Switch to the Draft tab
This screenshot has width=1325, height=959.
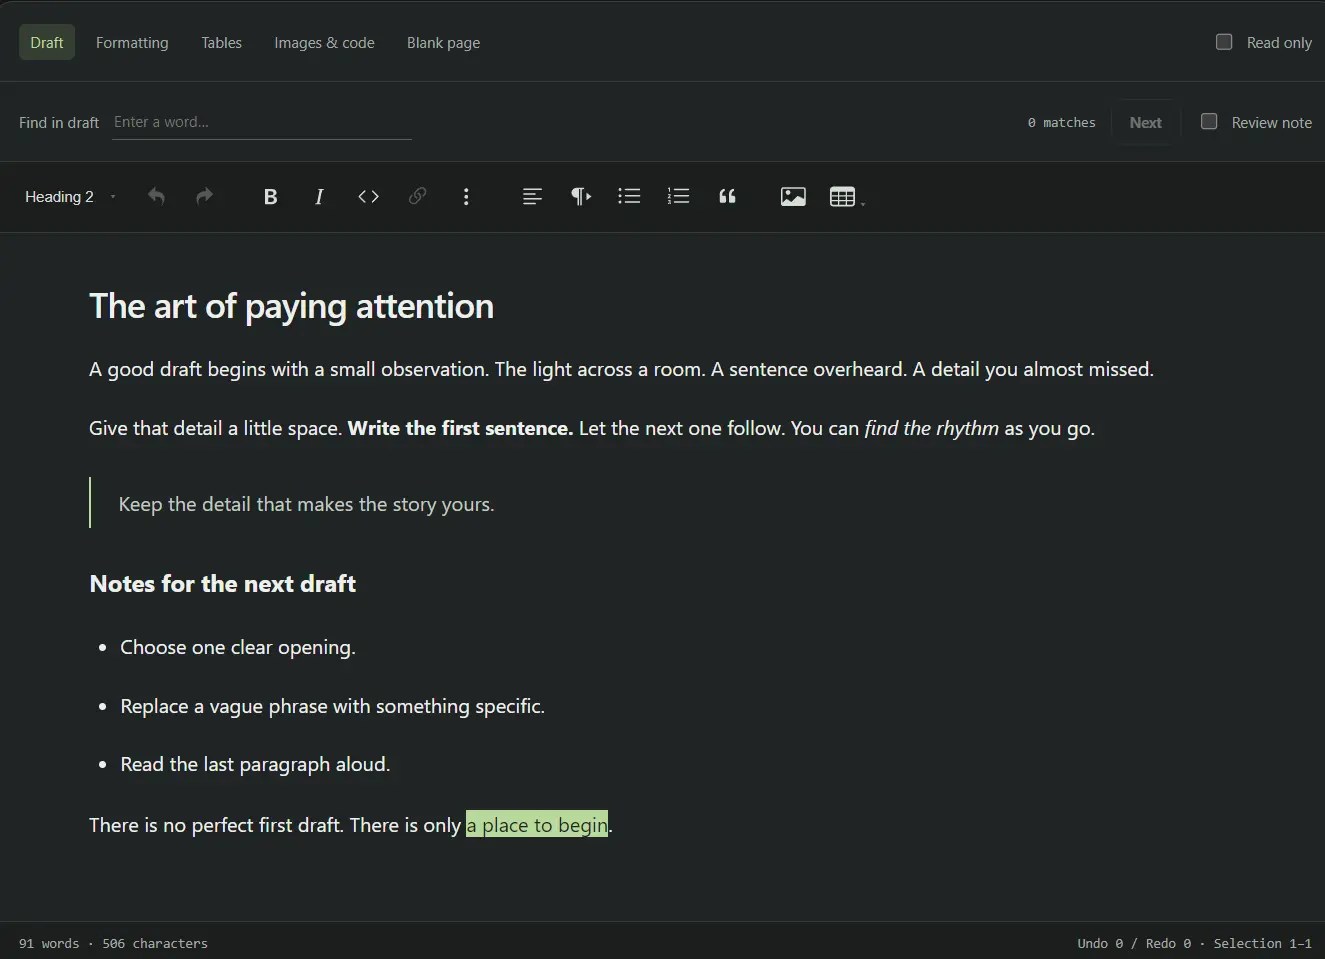tap(47, 42)
